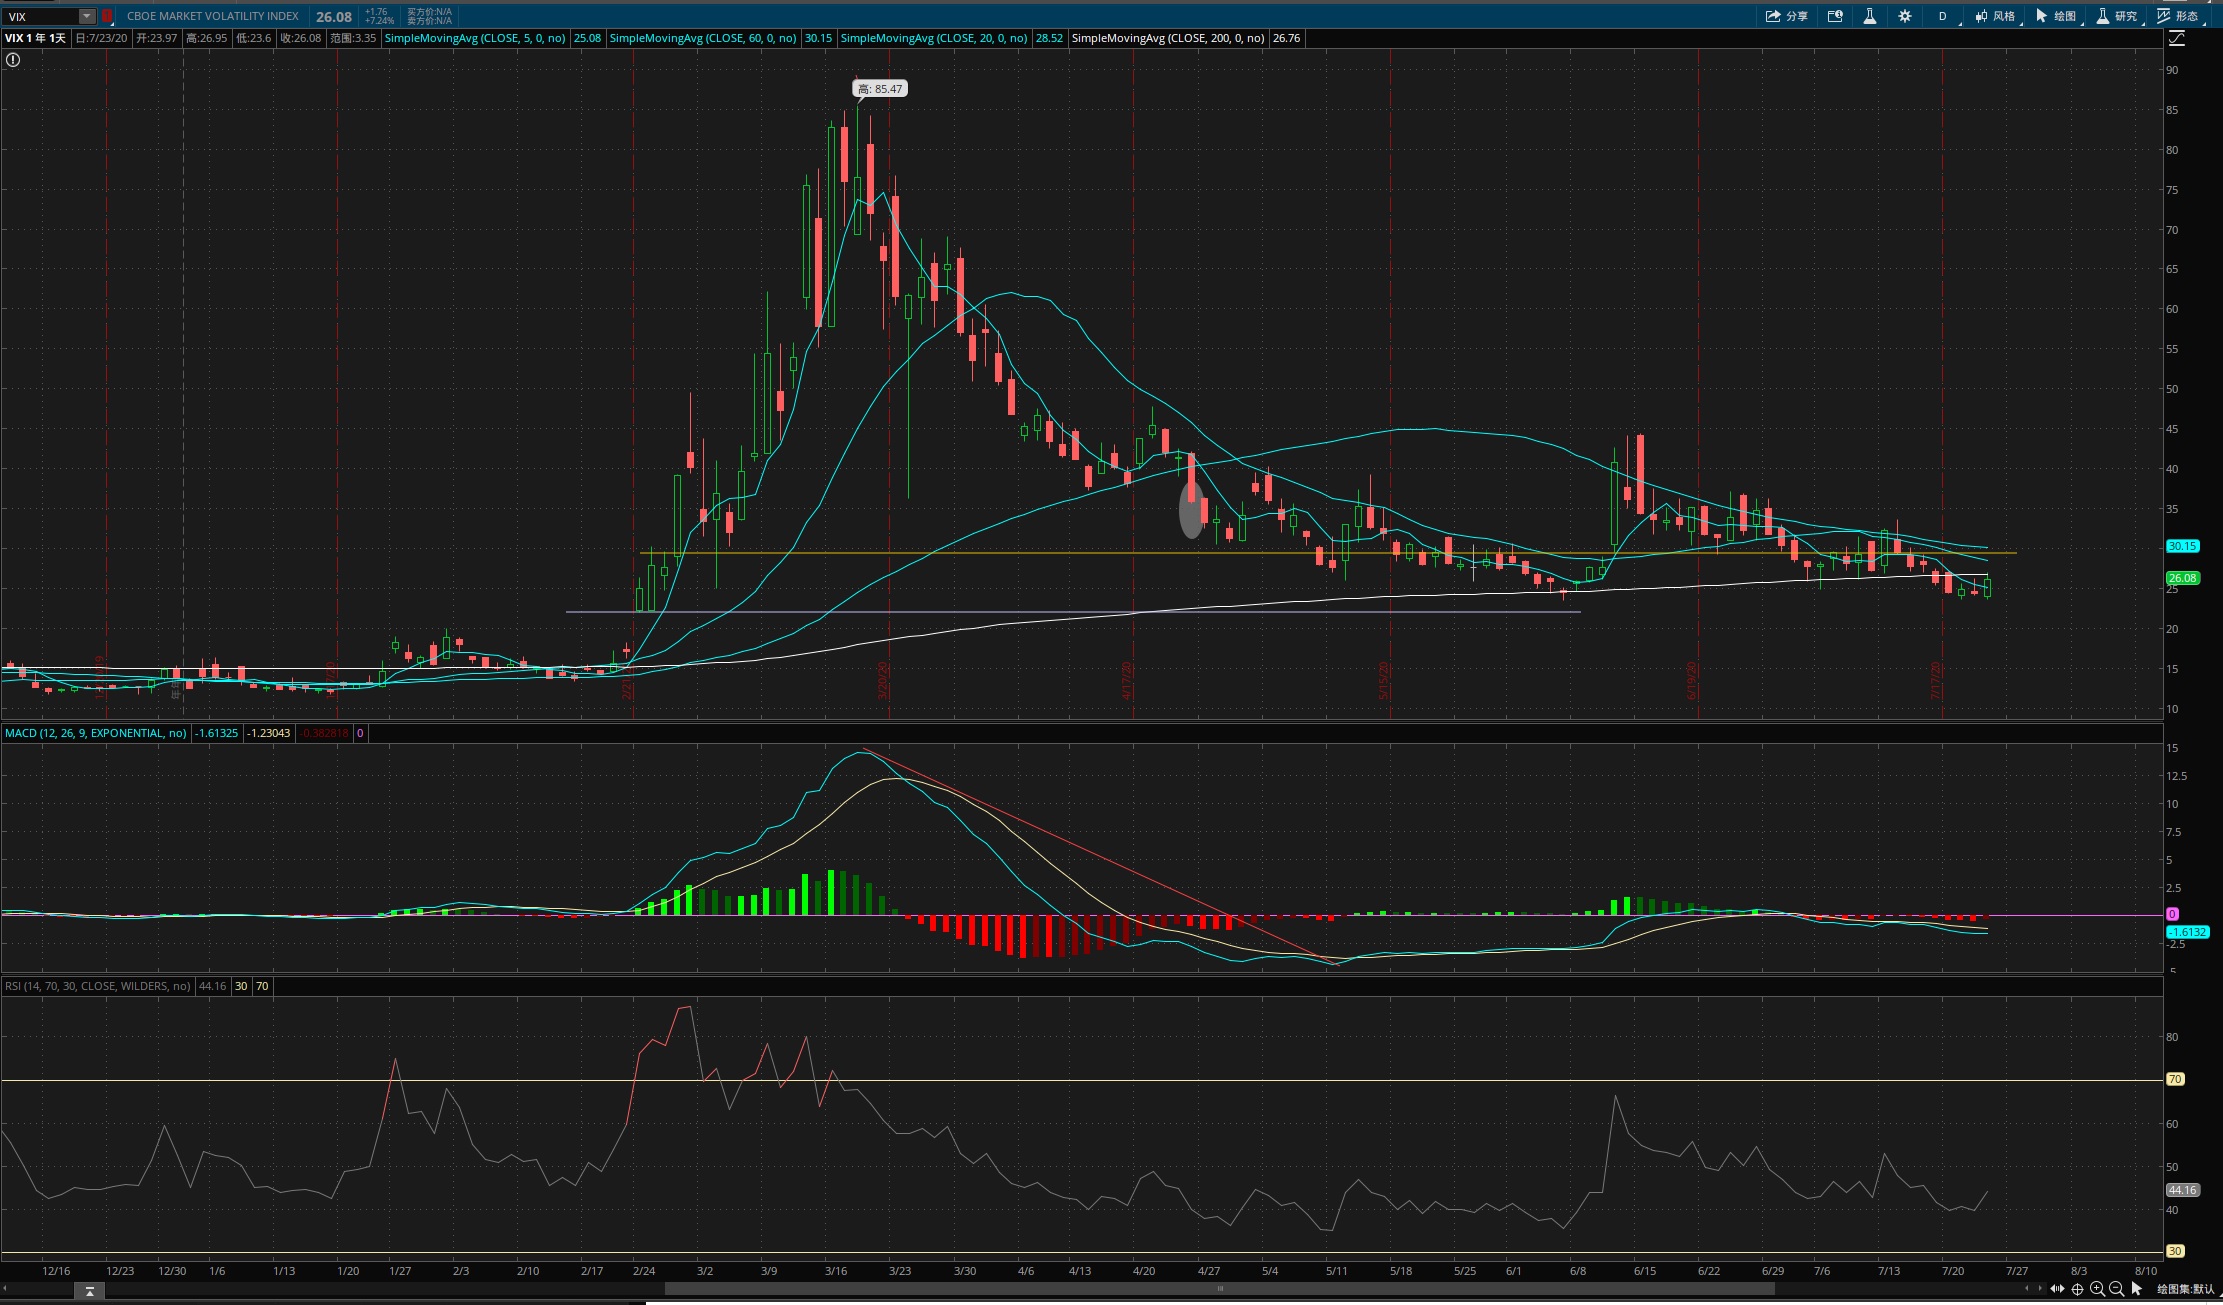
Task: Click the VIX 1 年 1天 timeframe label
Action: tap(35, 38)
